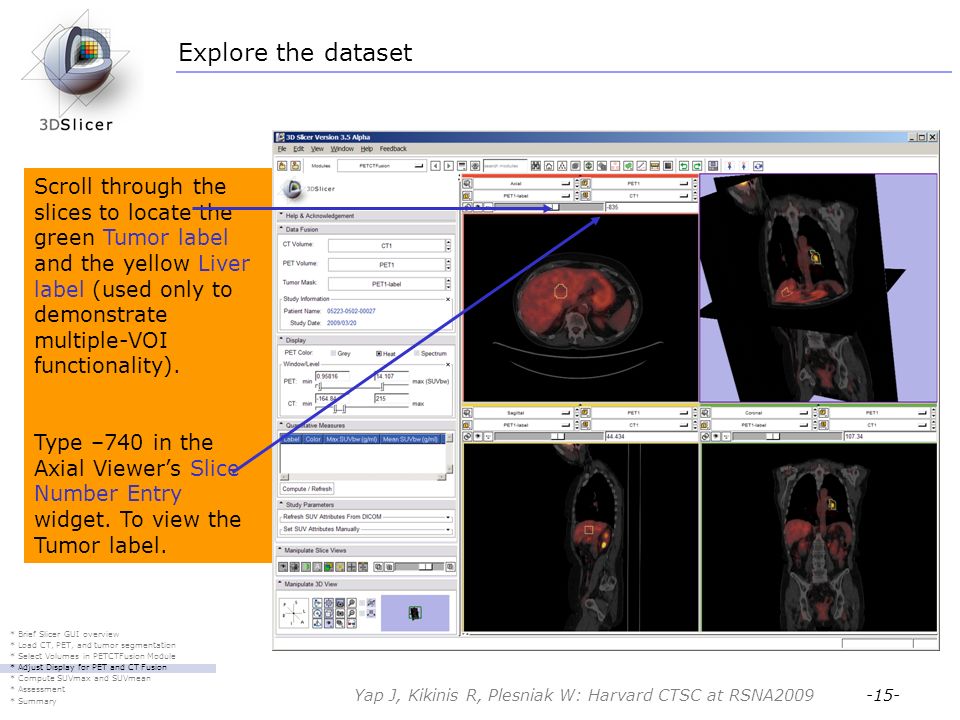Open the Axial orientation dropdown
The image size is (960, 720).
coord(522,183)
